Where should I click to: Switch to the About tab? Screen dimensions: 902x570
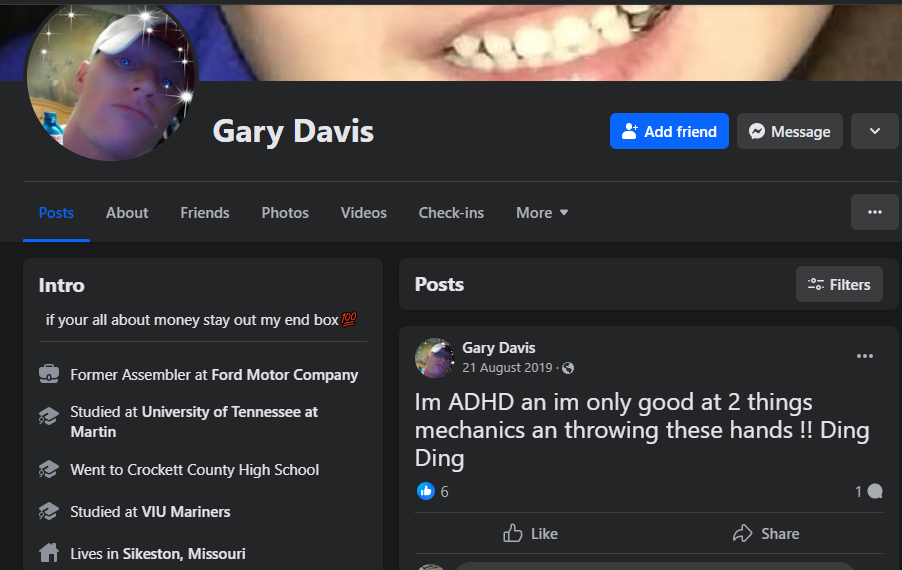[127, 212]
